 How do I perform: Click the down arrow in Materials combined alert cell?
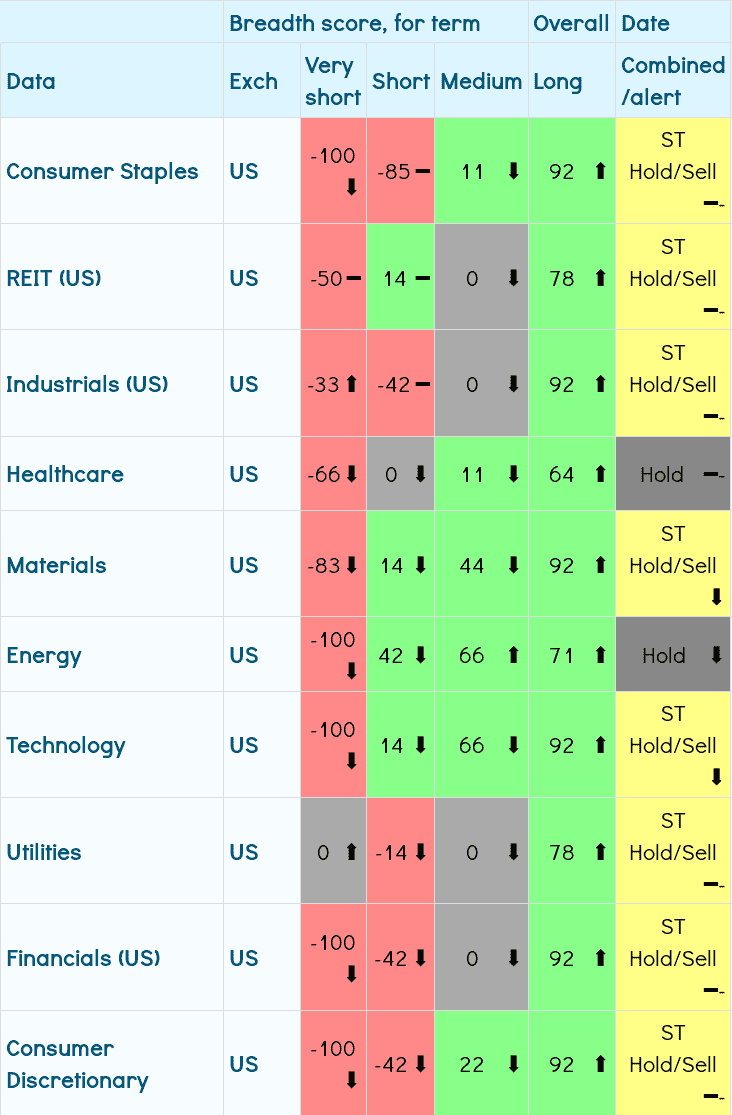(x=716, y=597)
